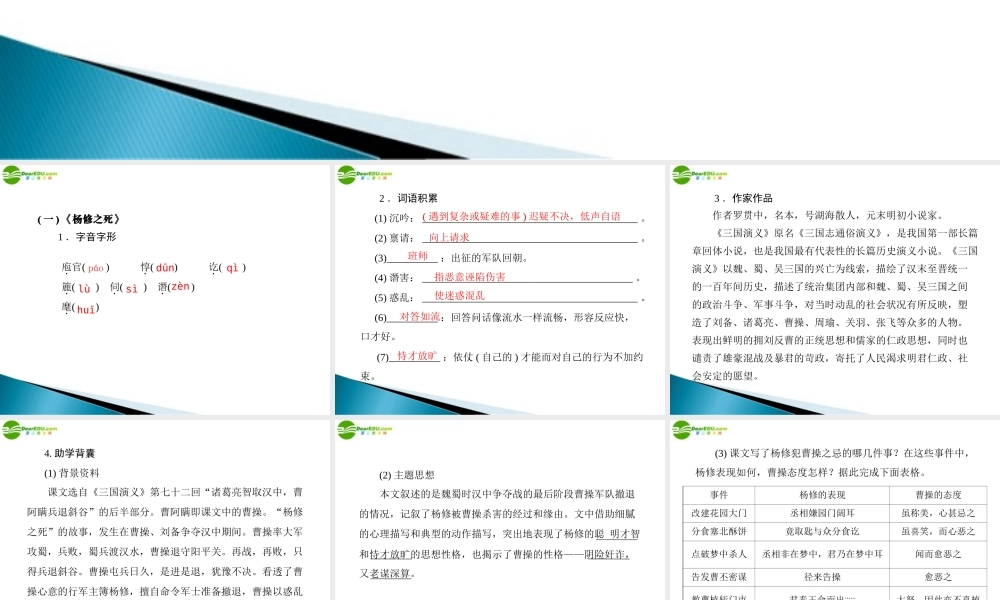
Task: Click the red answer 向上请求
Action: (449, 237)
